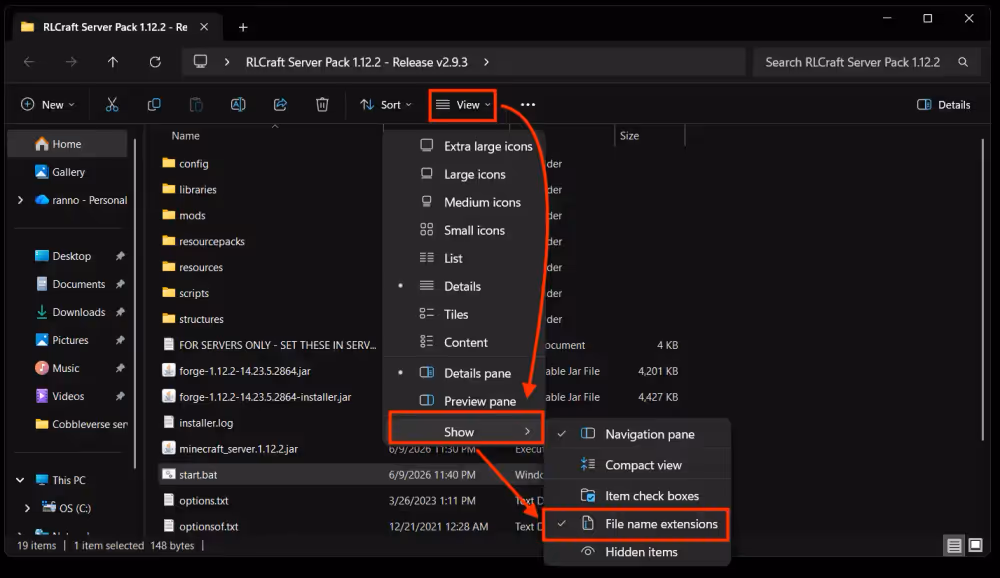This screenshot has height=578, width=1000.
Task: Expand the Show submenu
Action: [x=466, y=432]
